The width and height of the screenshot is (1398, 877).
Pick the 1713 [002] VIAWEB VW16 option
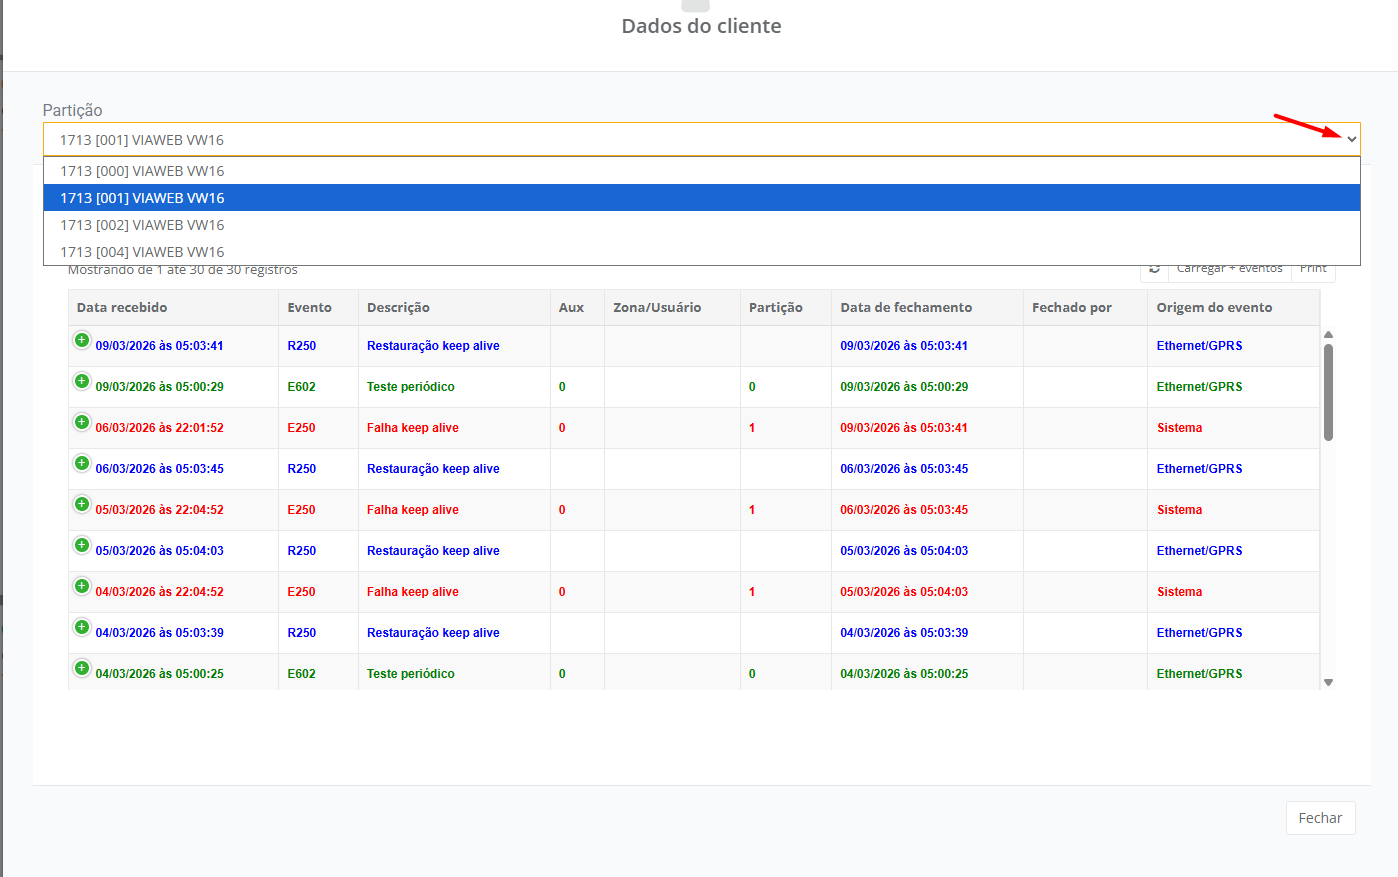[142, 225]
